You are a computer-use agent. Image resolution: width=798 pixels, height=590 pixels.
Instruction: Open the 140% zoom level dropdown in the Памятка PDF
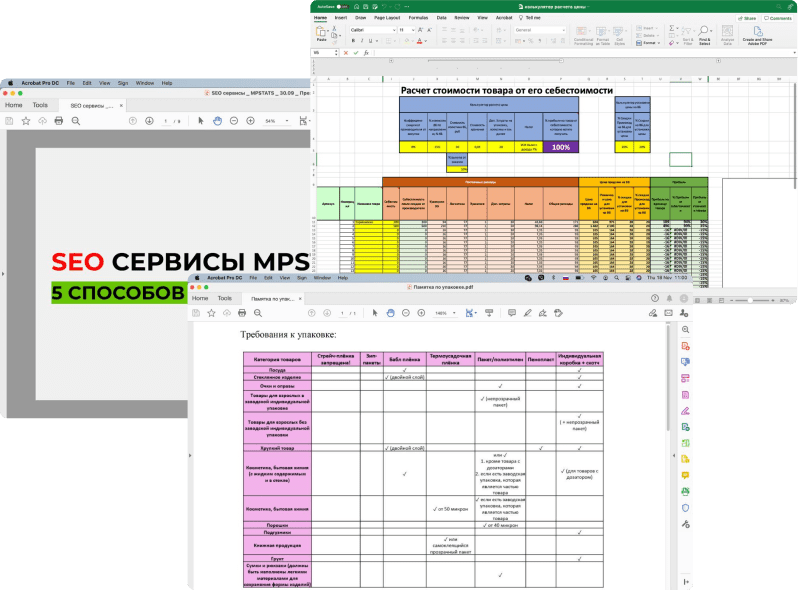pyautogui.click(x=445, y=313)
